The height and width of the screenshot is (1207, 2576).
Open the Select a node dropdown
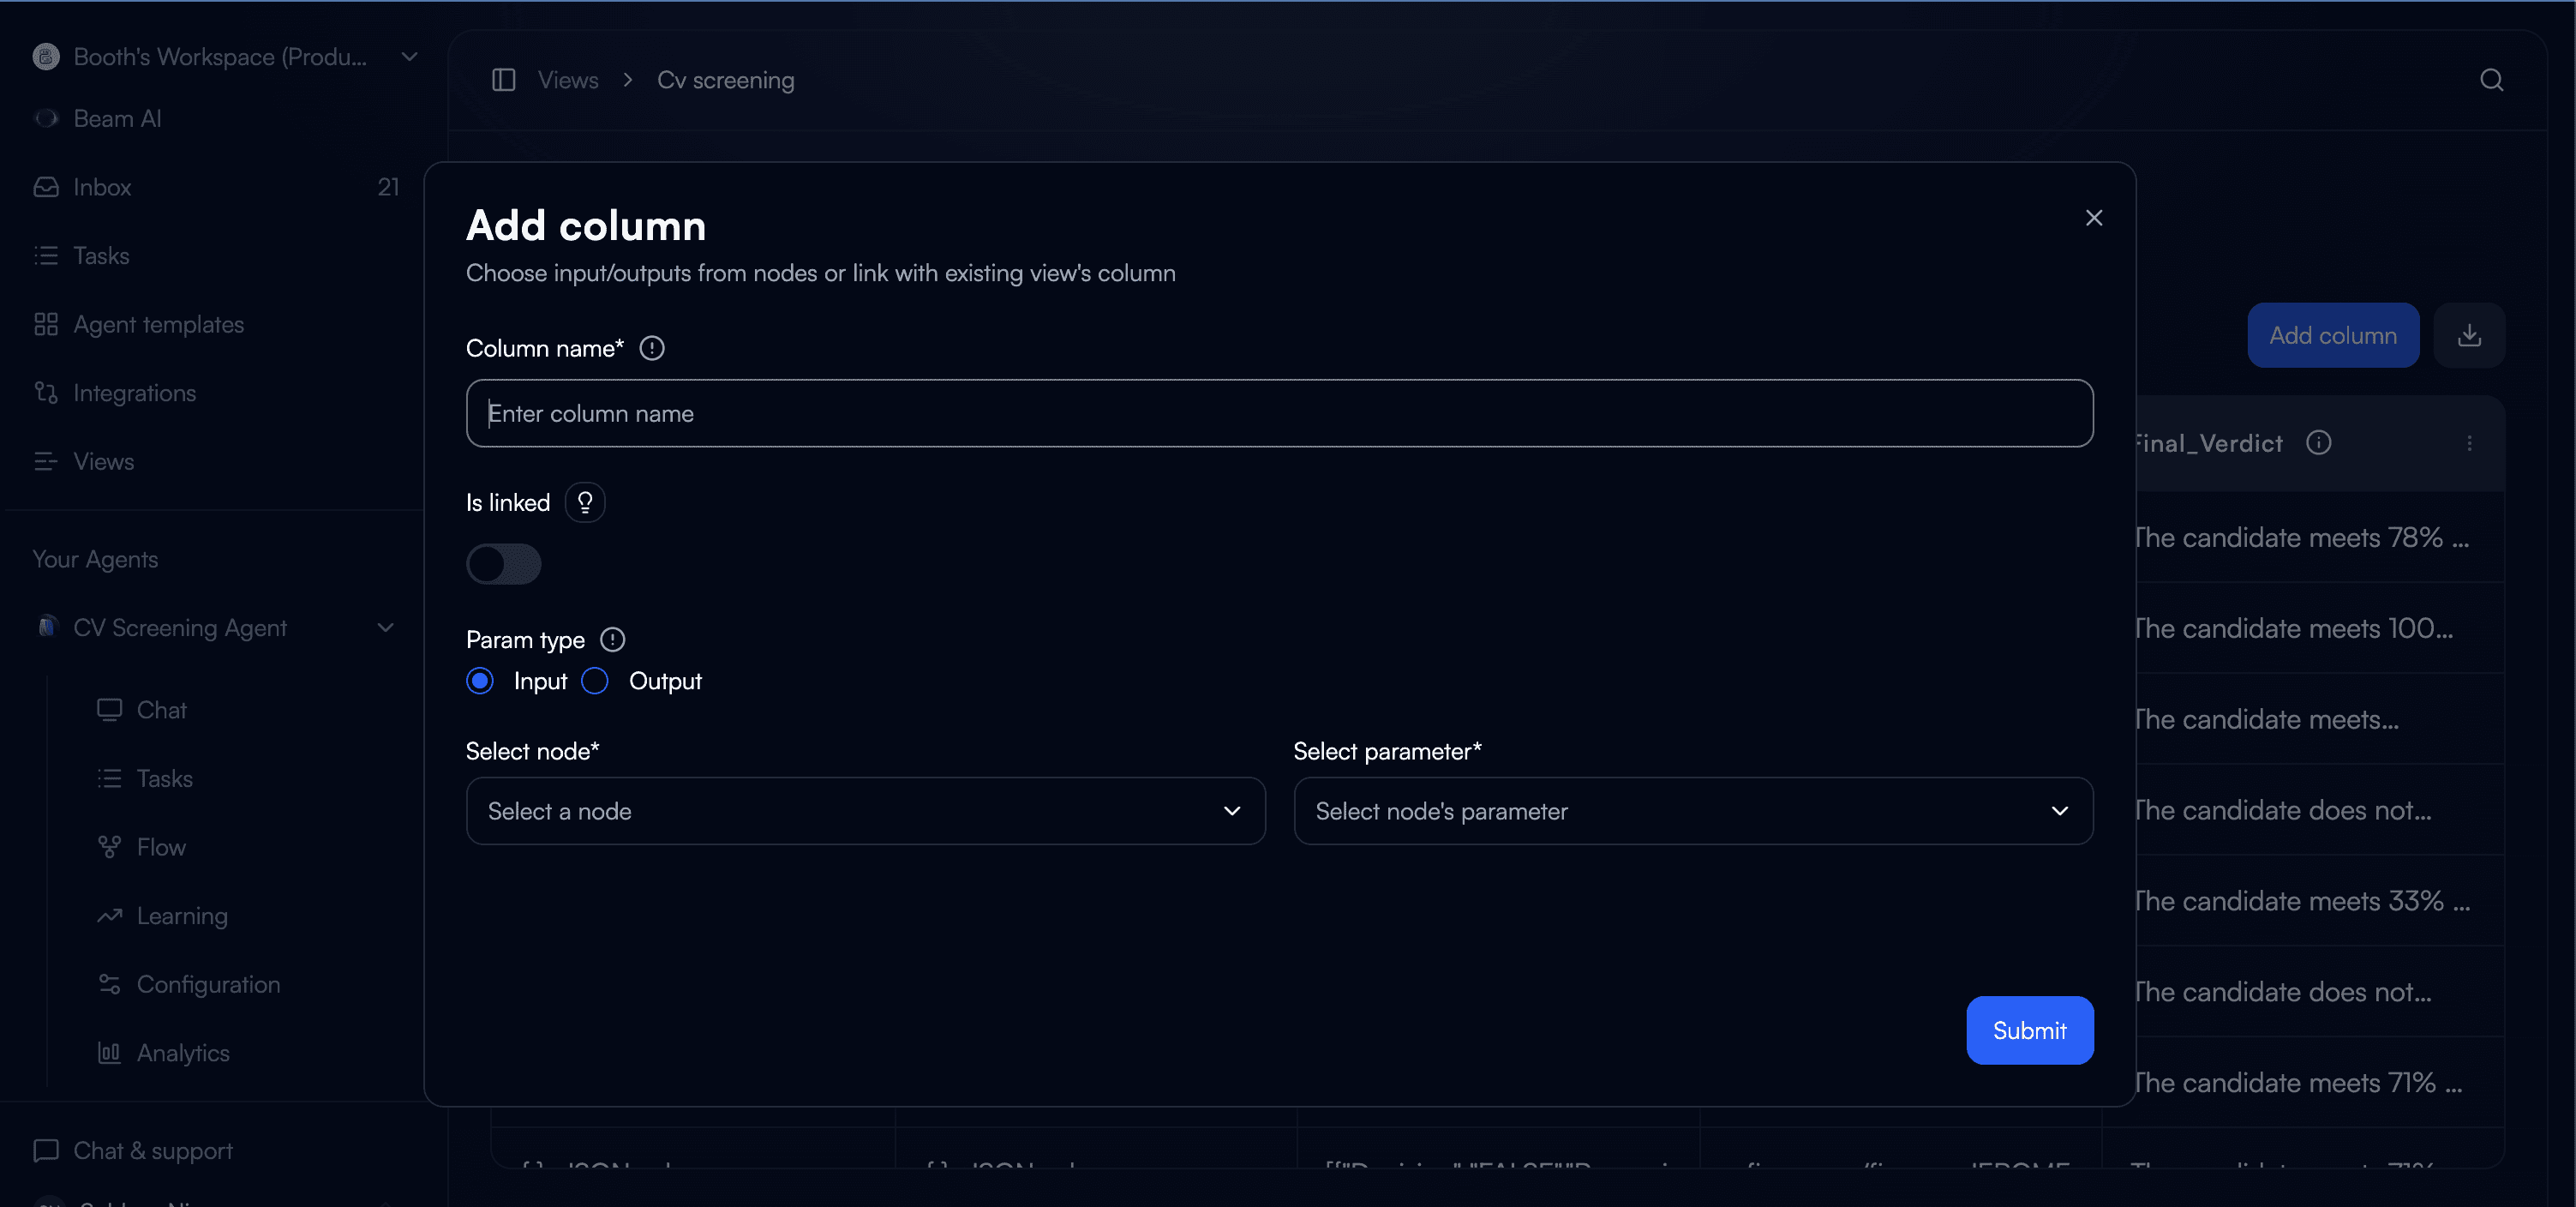[865, 811]
